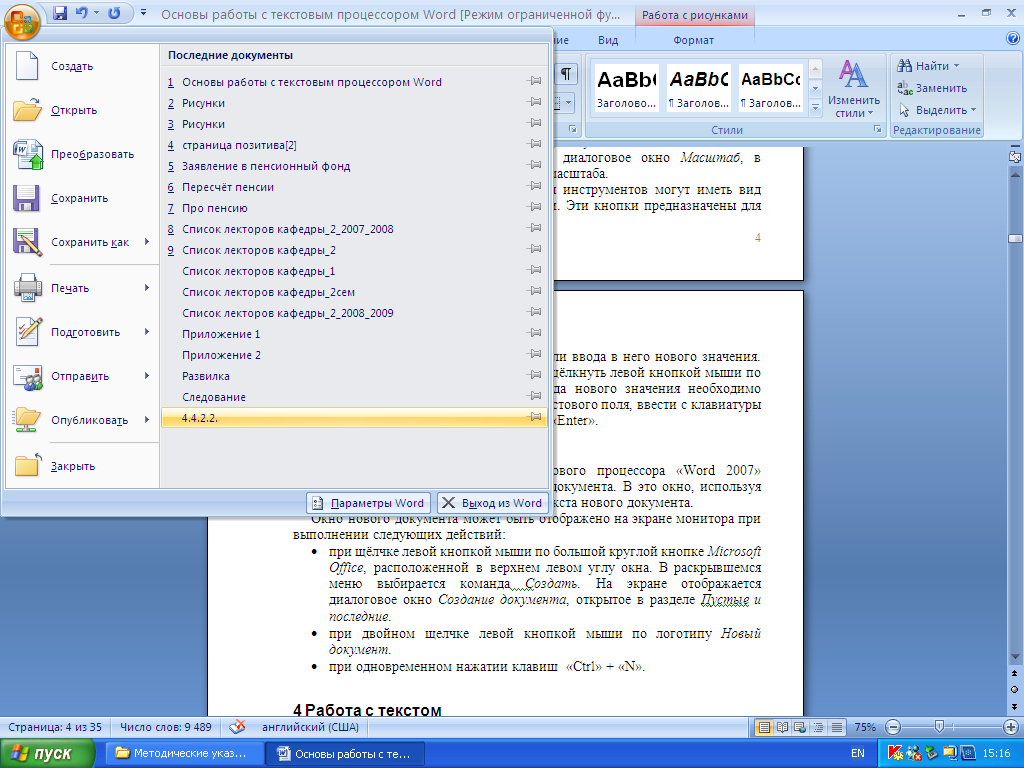The height and width of the screenshot is (768, 1024).
Task: Switch to the Формат ribbon tab
Action: coord(694,40)
